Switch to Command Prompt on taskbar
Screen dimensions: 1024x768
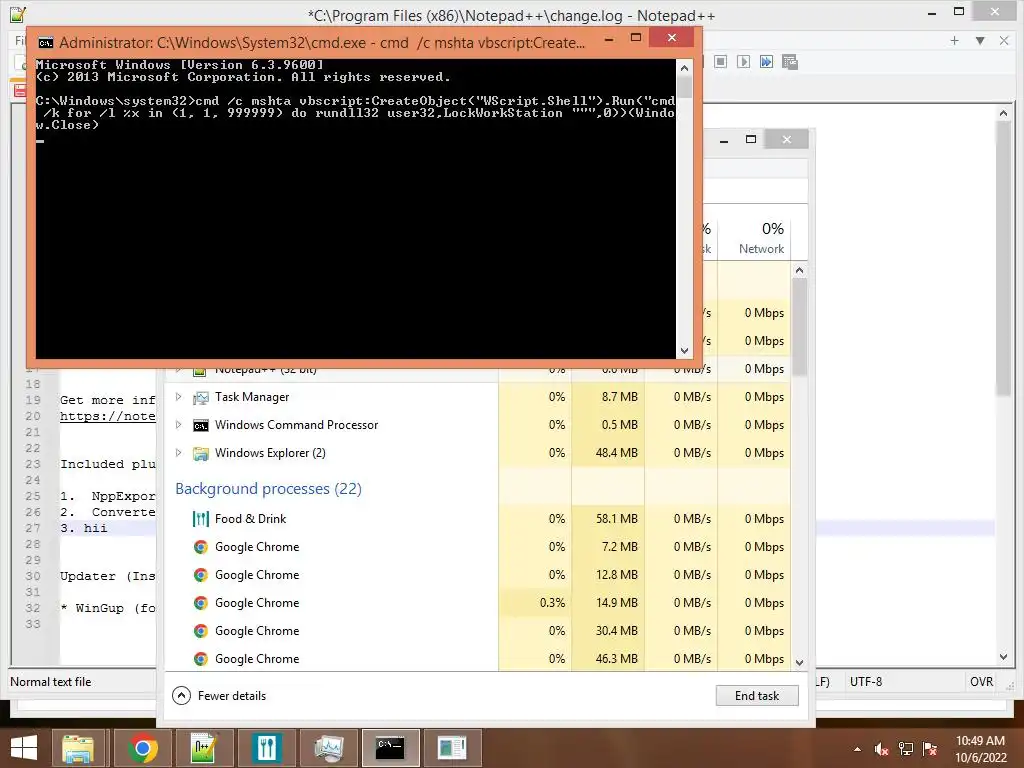point(390,748)
